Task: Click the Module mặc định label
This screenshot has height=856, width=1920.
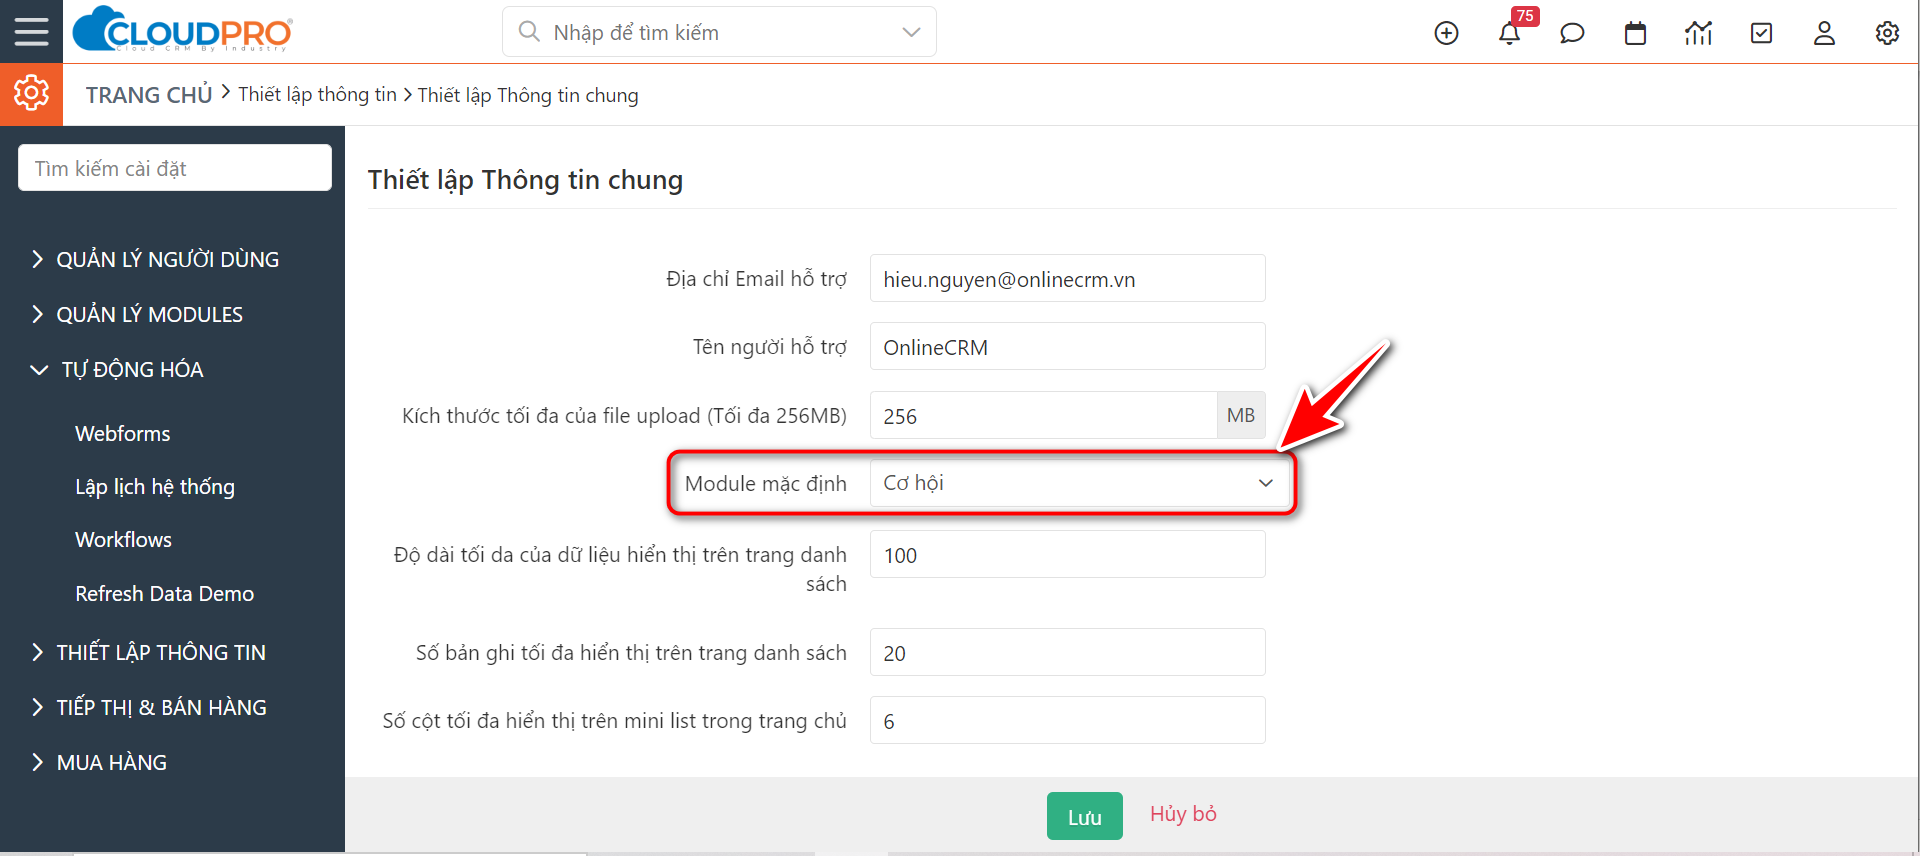Action: pos(765,484)
